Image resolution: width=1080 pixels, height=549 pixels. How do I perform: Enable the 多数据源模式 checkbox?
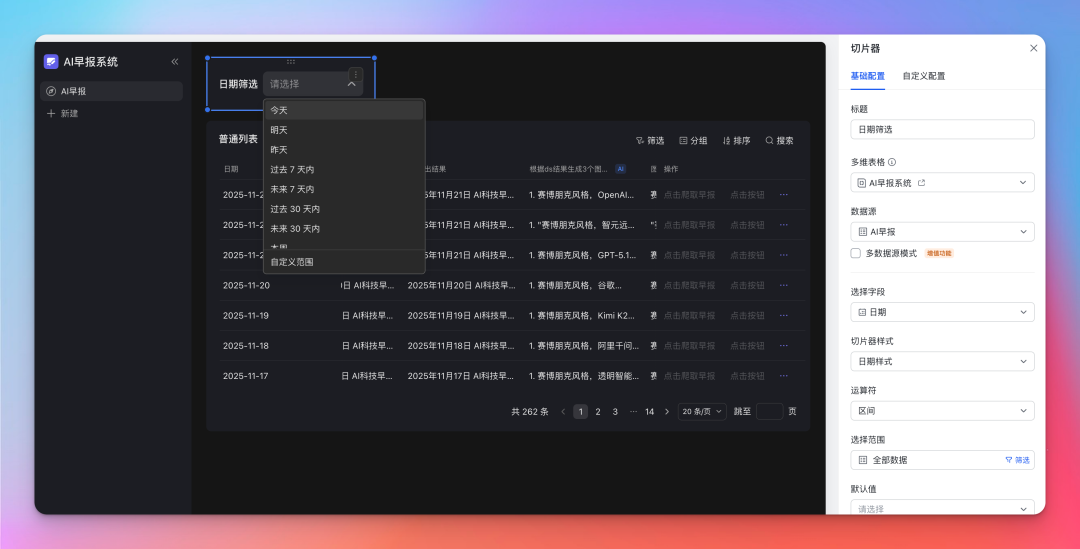click(x=856, y=253)
